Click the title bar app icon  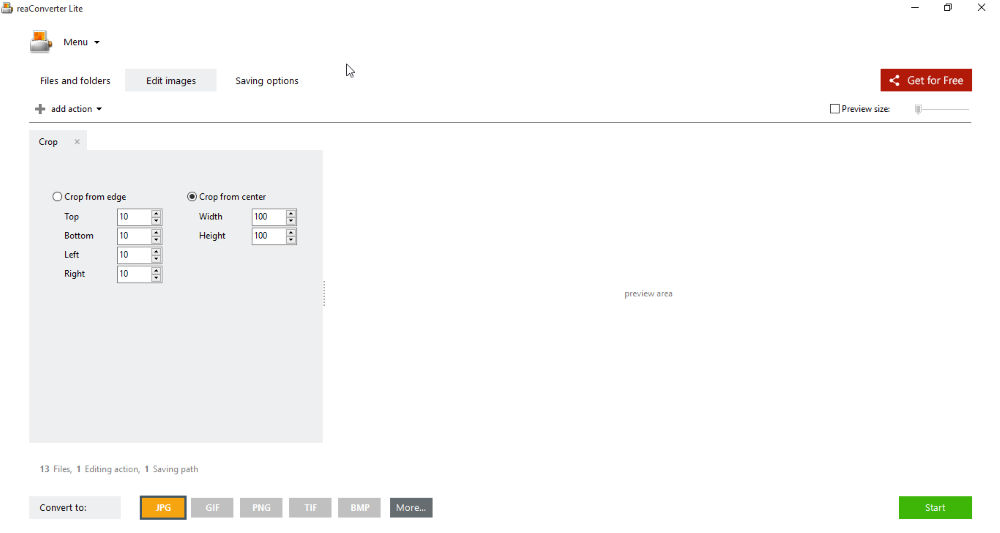(7, 8)
